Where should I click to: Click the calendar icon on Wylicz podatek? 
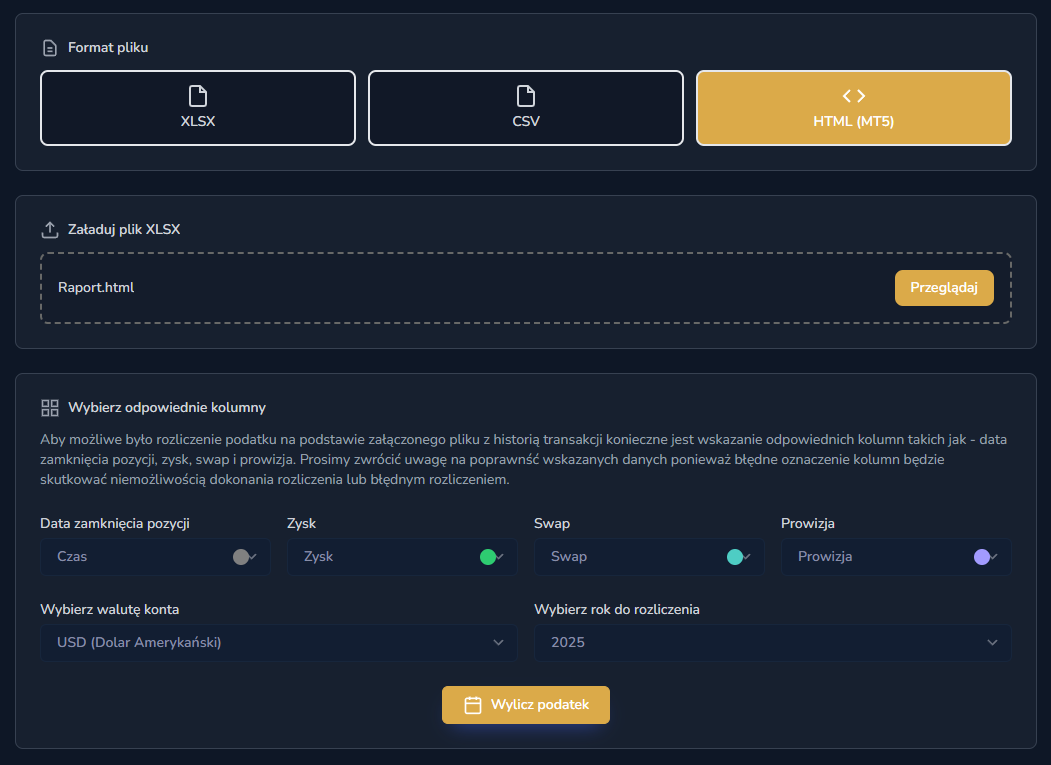click(474, 705)
